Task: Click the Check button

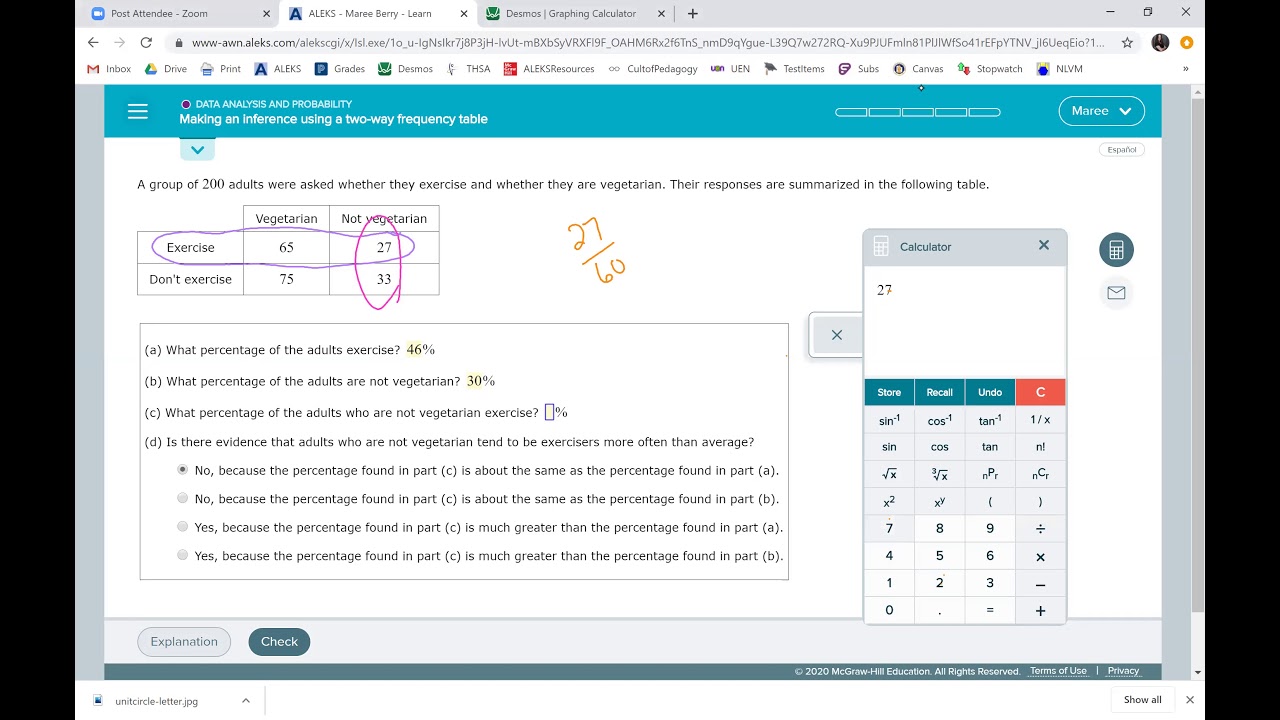Action: point(279,642)
